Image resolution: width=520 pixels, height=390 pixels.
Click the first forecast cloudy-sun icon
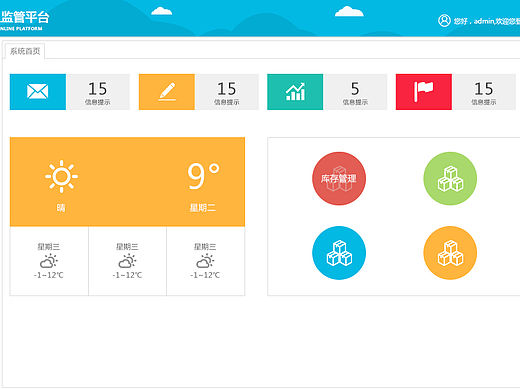click(x=49, y=261)
